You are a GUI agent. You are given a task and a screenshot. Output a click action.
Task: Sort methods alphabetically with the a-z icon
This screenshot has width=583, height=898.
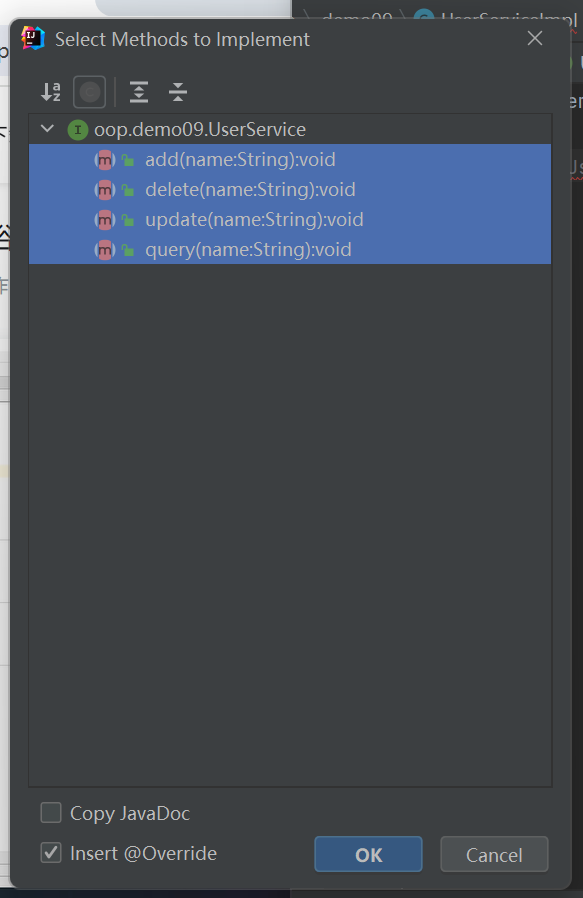point(51,92)
